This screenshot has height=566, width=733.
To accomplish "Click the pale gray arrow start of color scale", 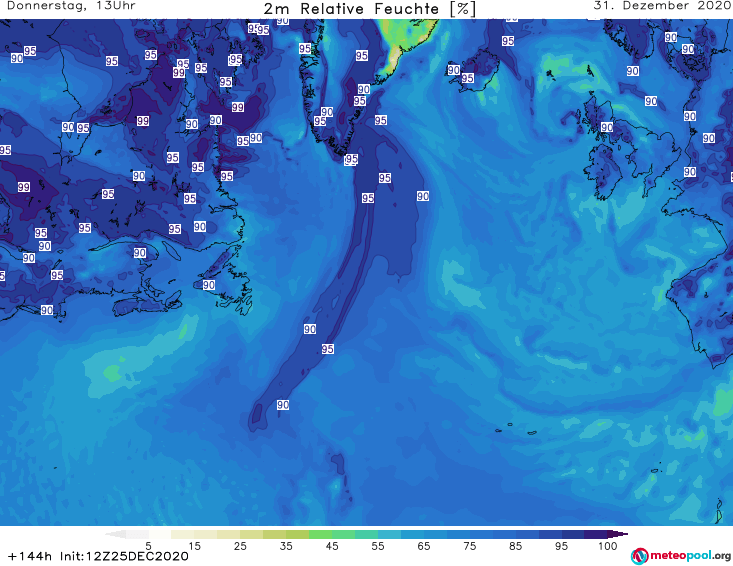I will pos(115,534).
